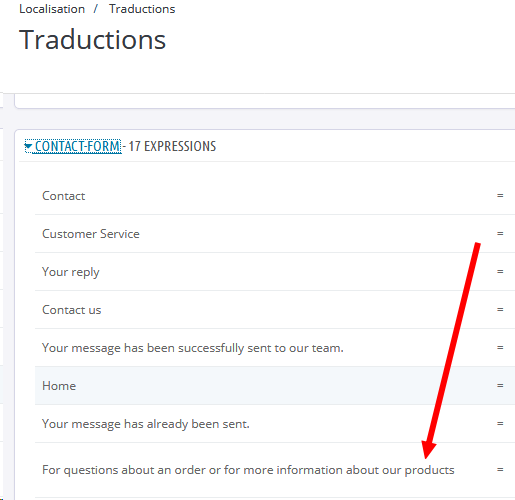Collapse the CONTACT-FORM expressions section
This screenshot has height=500, width=515.
77,146
